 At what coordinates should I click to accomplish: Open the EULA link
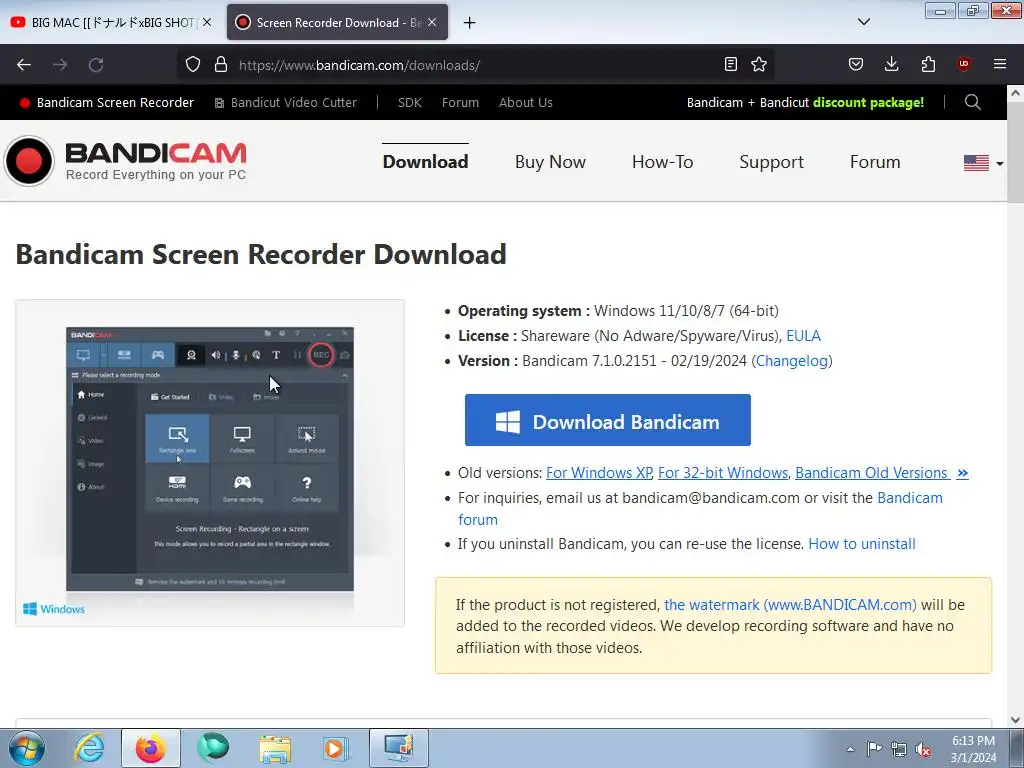coord(803,336)
